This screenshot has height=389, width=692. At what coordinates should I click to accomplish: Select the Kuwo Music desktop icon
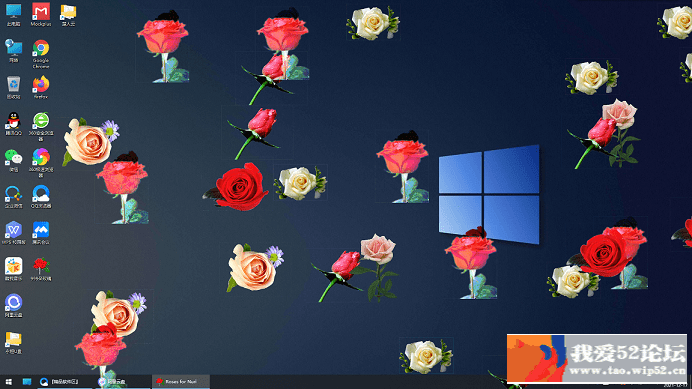(13, 270)
